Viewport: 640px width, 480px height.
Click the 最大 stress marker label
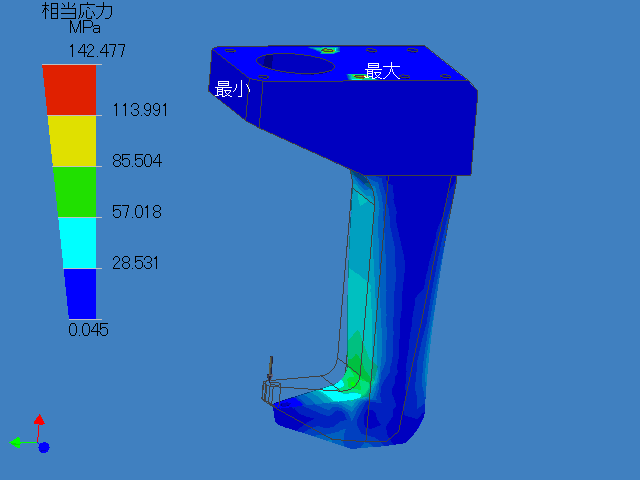[x=382, y=71]
